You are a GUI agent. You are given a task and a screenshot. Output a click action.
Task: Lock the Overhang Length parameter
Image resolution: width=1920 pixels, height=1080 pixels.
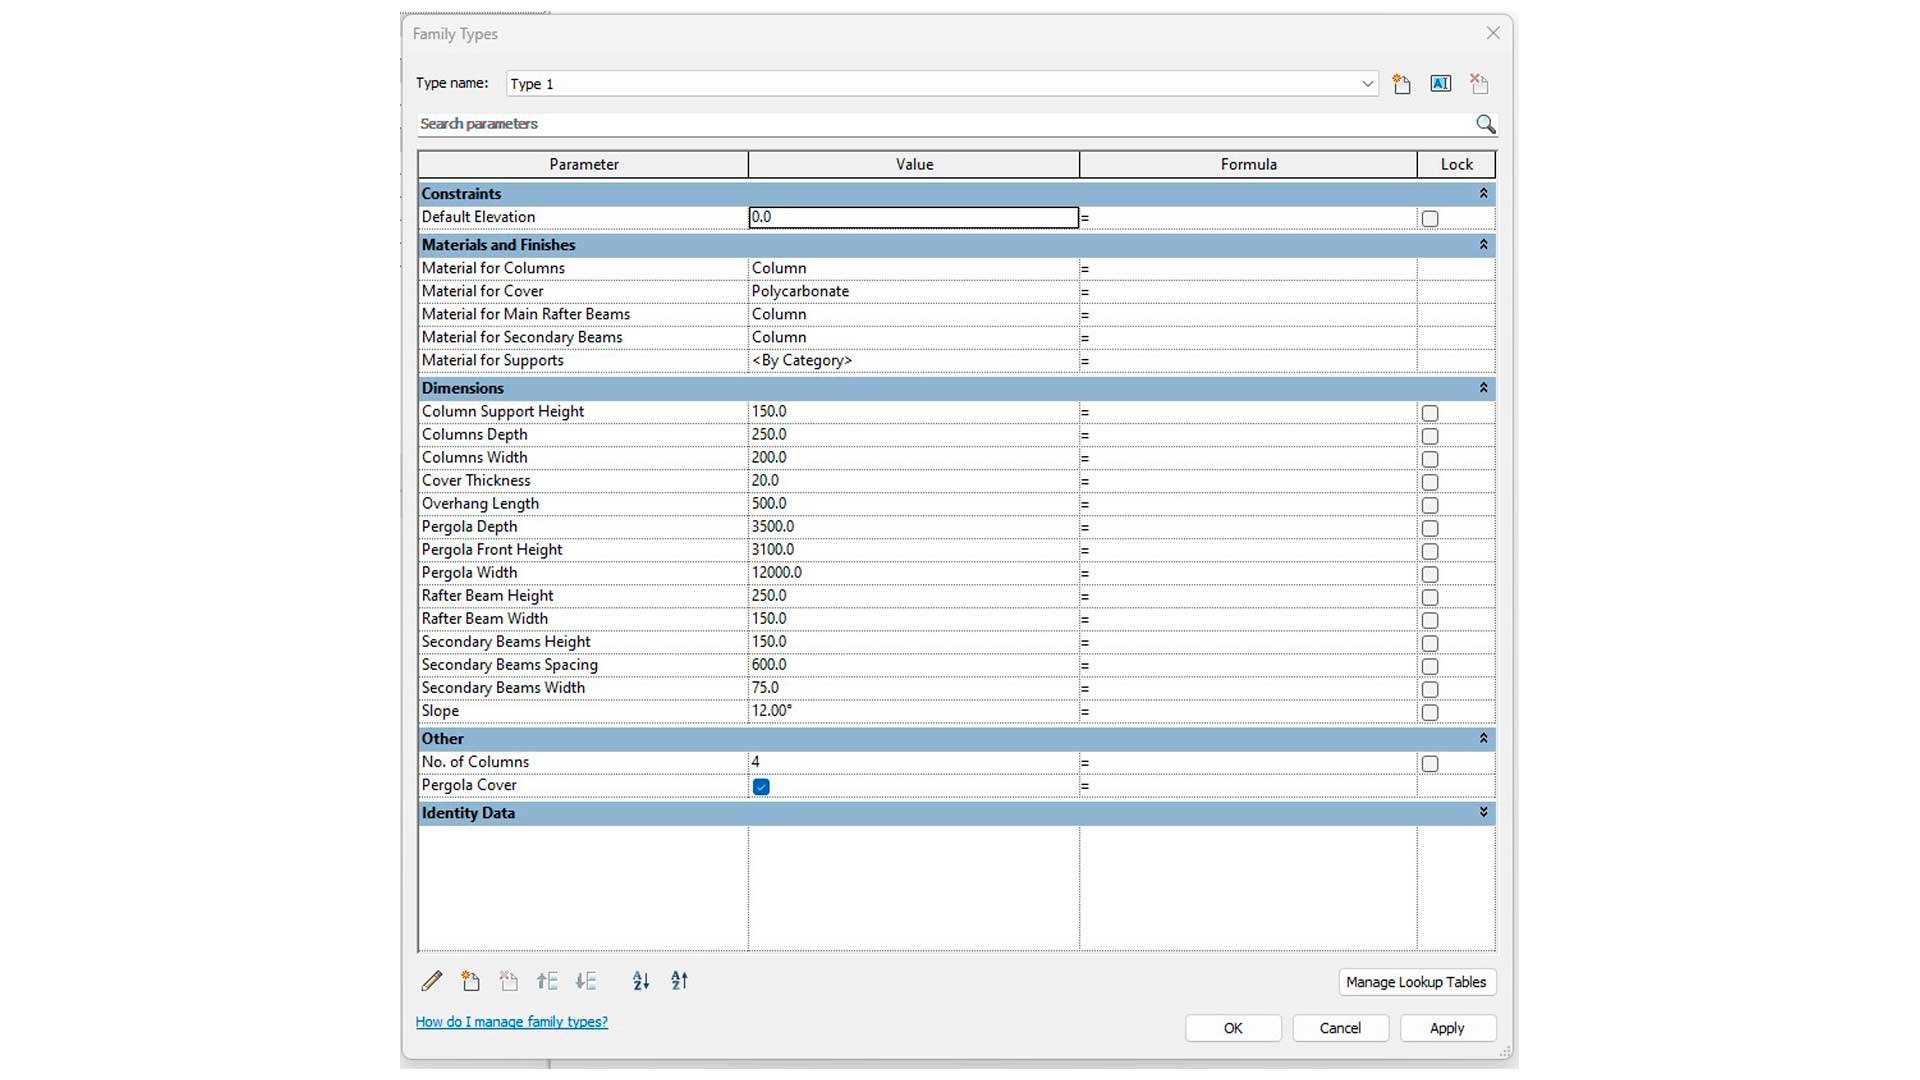[x=1430, y=505]
